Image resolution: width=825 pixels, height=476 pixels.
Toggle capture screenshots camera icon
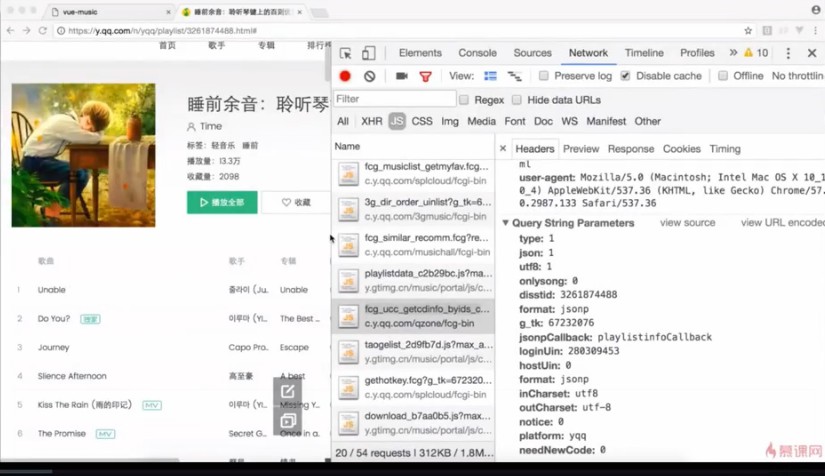401,76
